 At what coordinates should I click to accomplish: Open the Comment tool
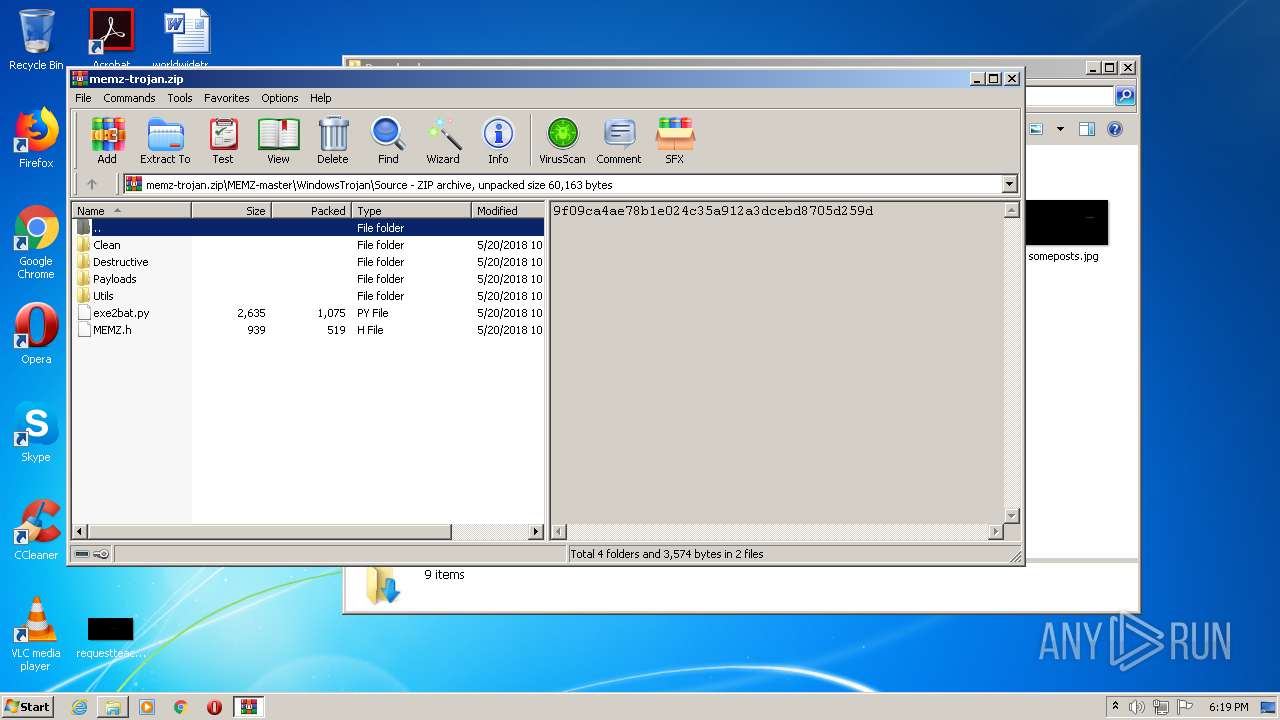(619, 140)
